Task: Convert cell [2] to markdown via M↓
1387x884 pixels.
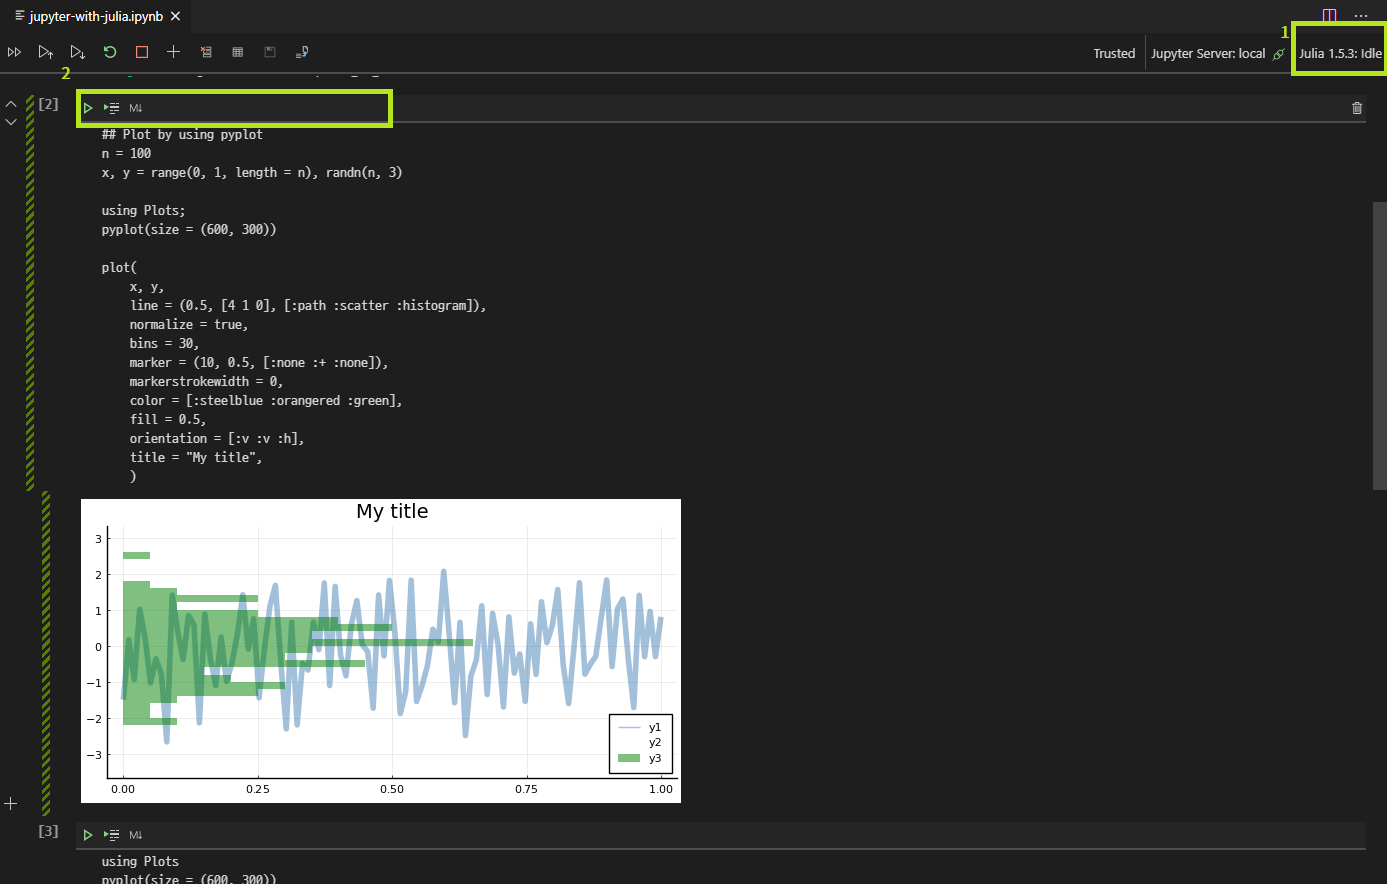Action: point(136,108)
